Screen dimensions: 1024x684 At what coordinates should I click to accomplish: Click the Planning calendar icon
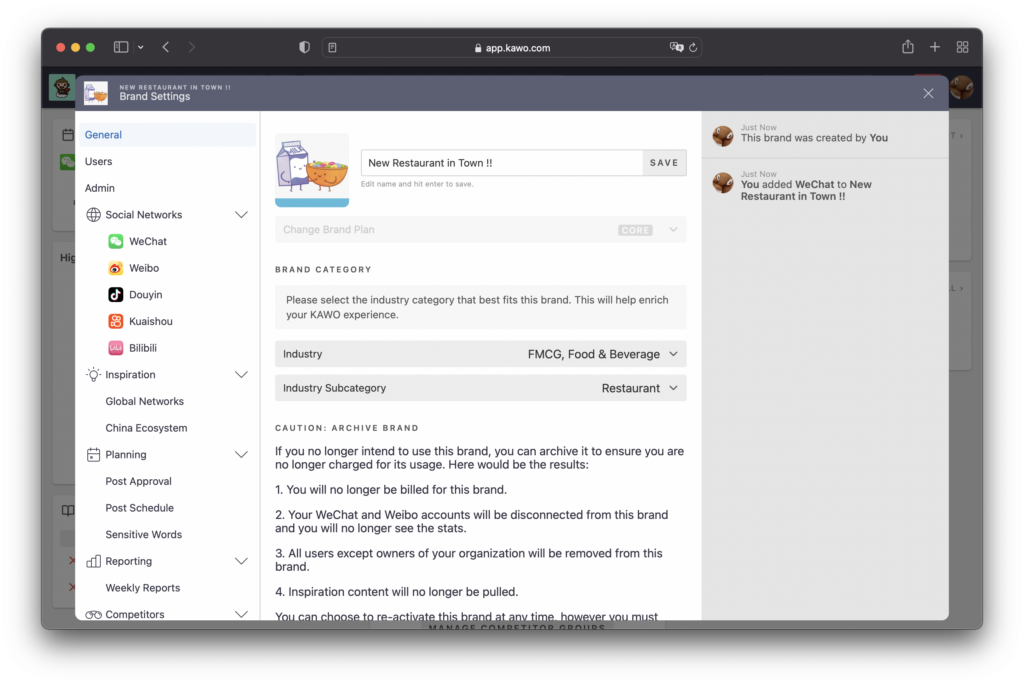pos(93,455)
